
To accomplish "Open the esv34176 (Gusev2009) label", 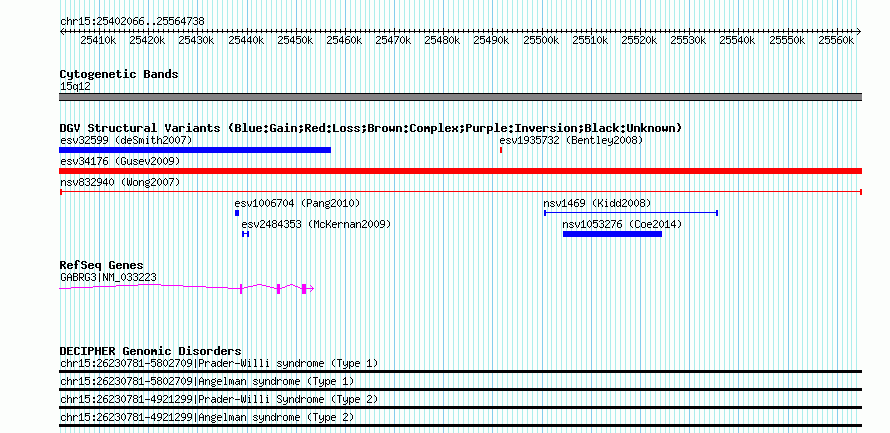I will pyautogui.click(x=120, y=161).
